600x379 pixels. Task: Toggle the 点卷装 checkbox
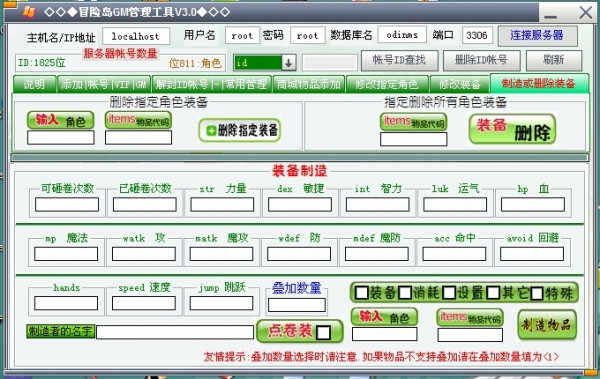tap(324, 333)
